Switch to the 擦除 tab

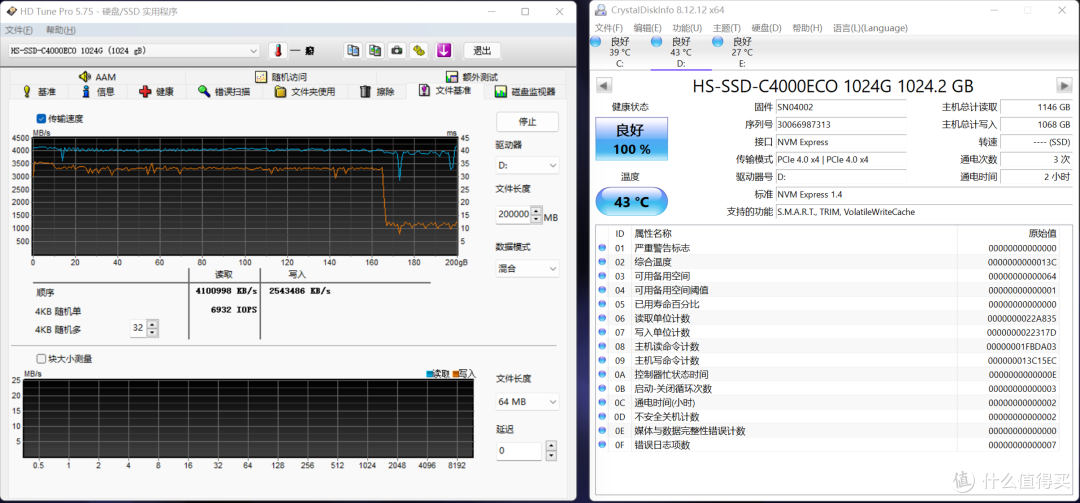pyautogui.click(x=377, y=92)
